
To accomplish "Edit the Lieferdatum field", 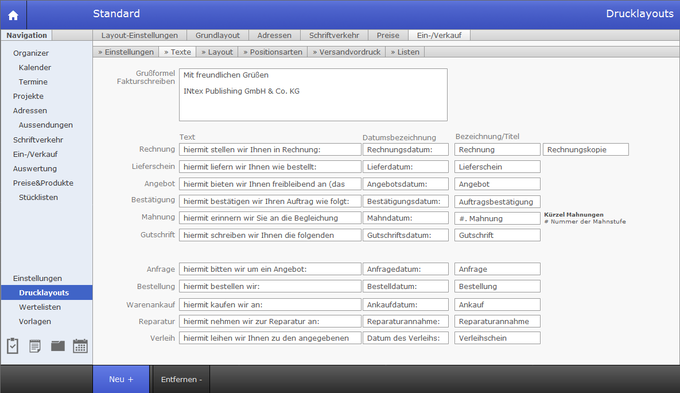I will (x=405, y=167).
